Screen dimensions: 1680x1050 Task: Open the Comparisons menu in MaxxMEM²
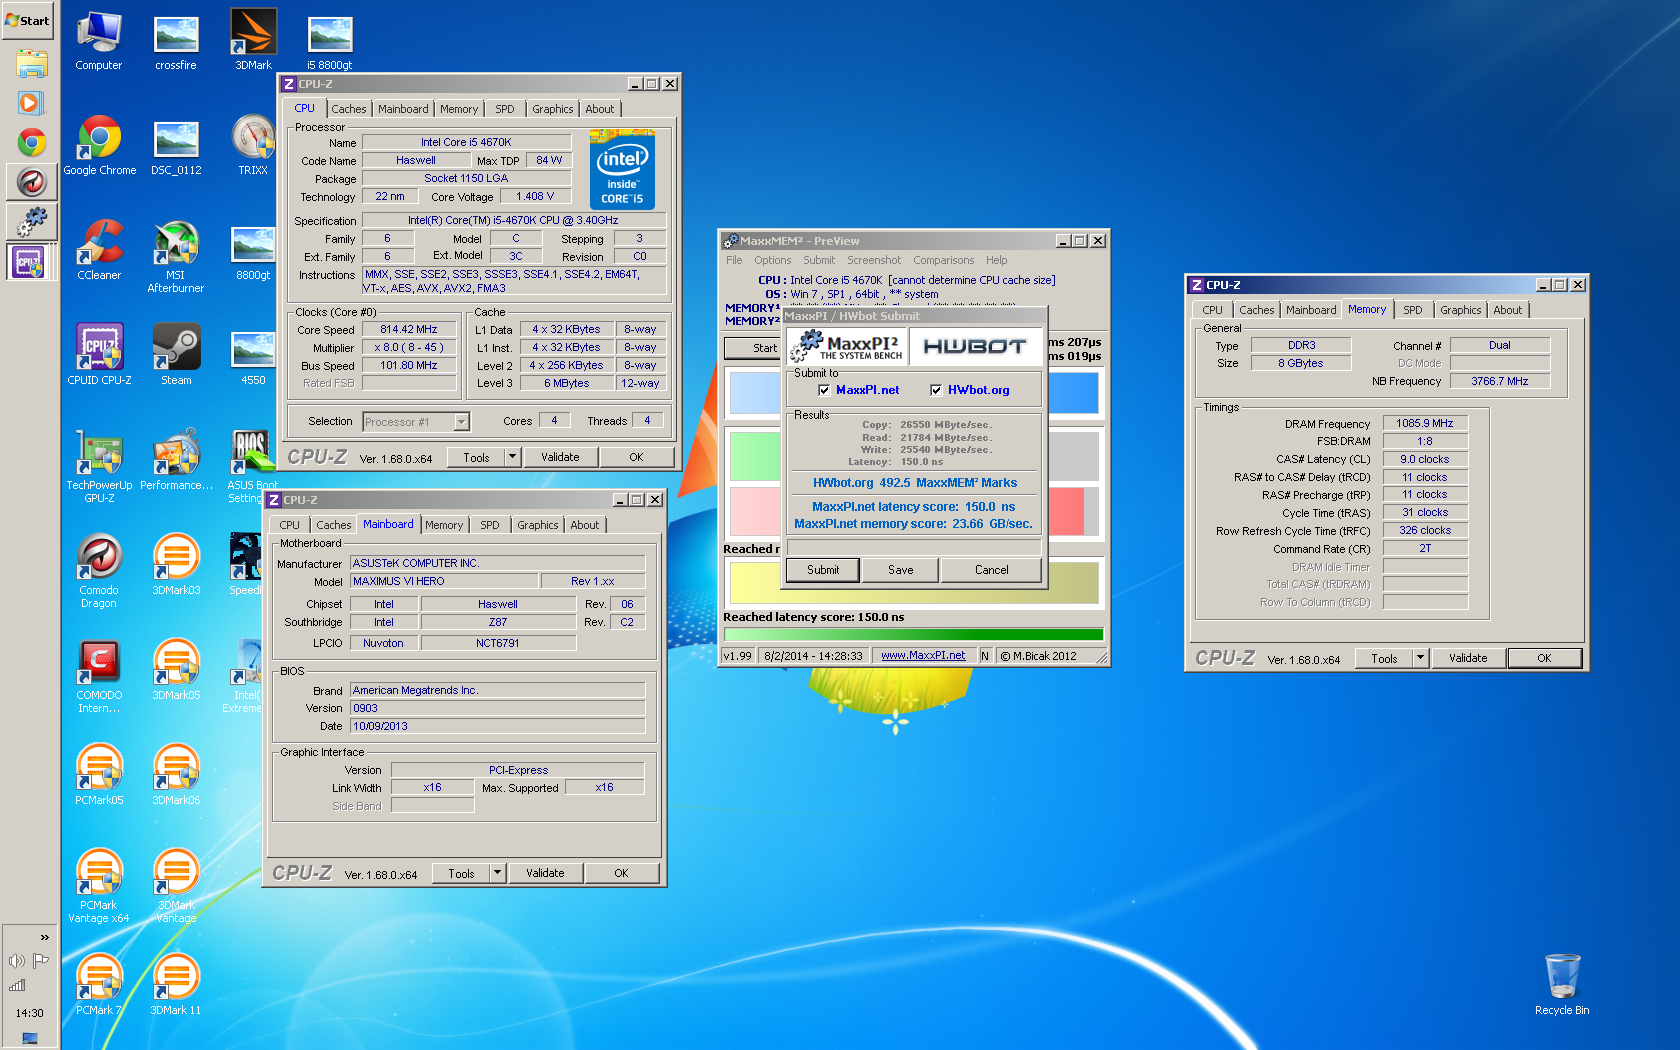pyautogui.click(x=943, y=260)
